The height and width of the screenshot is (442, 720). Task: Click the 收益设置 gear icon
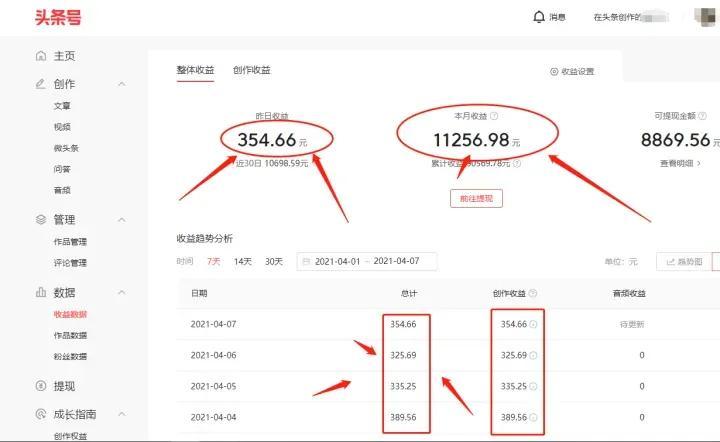pos(554,72)
